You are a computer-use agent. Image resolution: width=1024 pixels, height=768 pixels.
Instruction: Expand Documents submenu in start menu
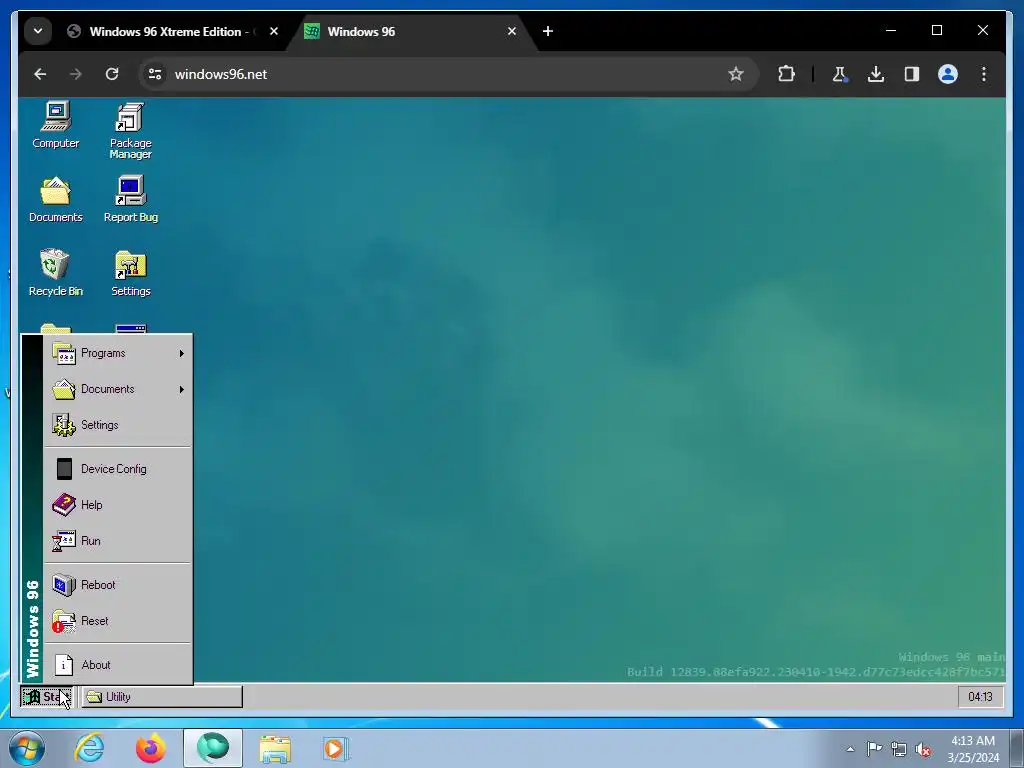coord(118,389)
